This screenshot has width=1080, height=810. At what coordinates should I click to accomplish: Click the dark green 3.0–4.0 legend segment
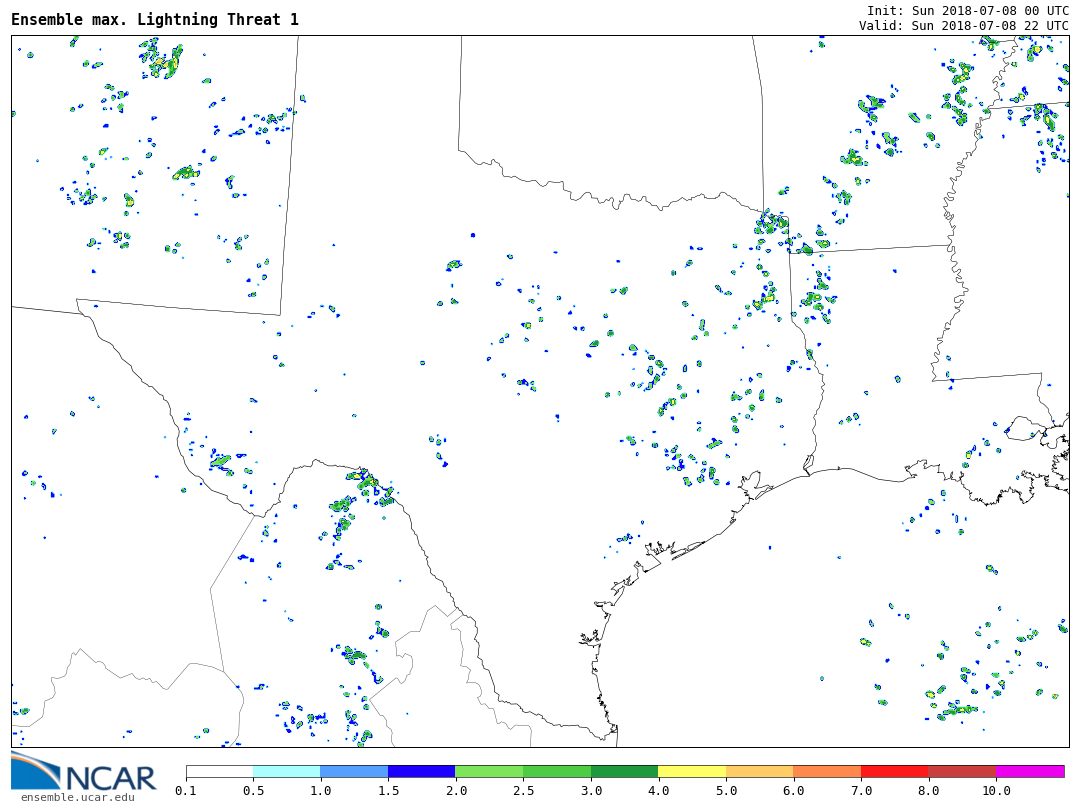click(x=625, y=771)
